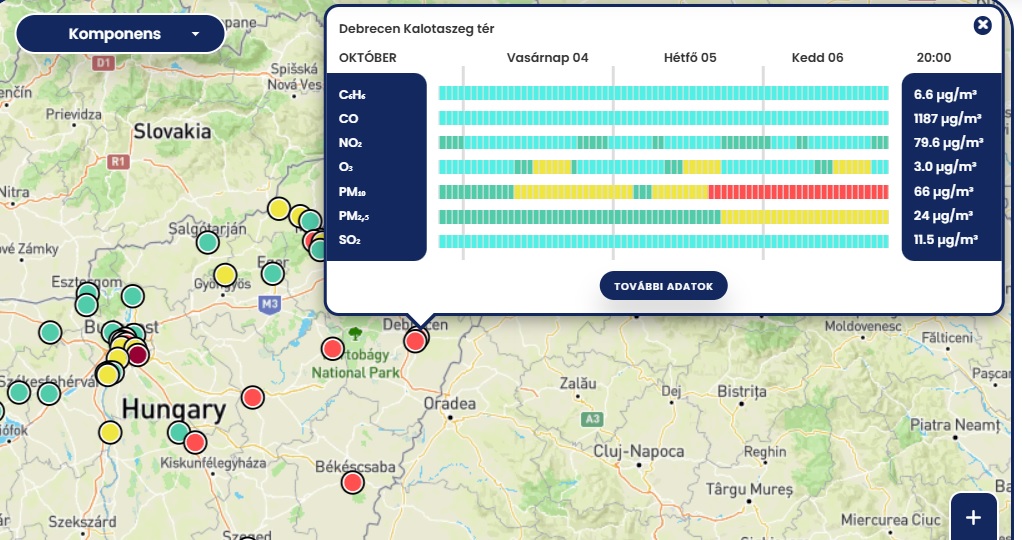Click the M3 motorway shield on map
The width and height of the screenshot is (1022, 540).
pos(269,304)
